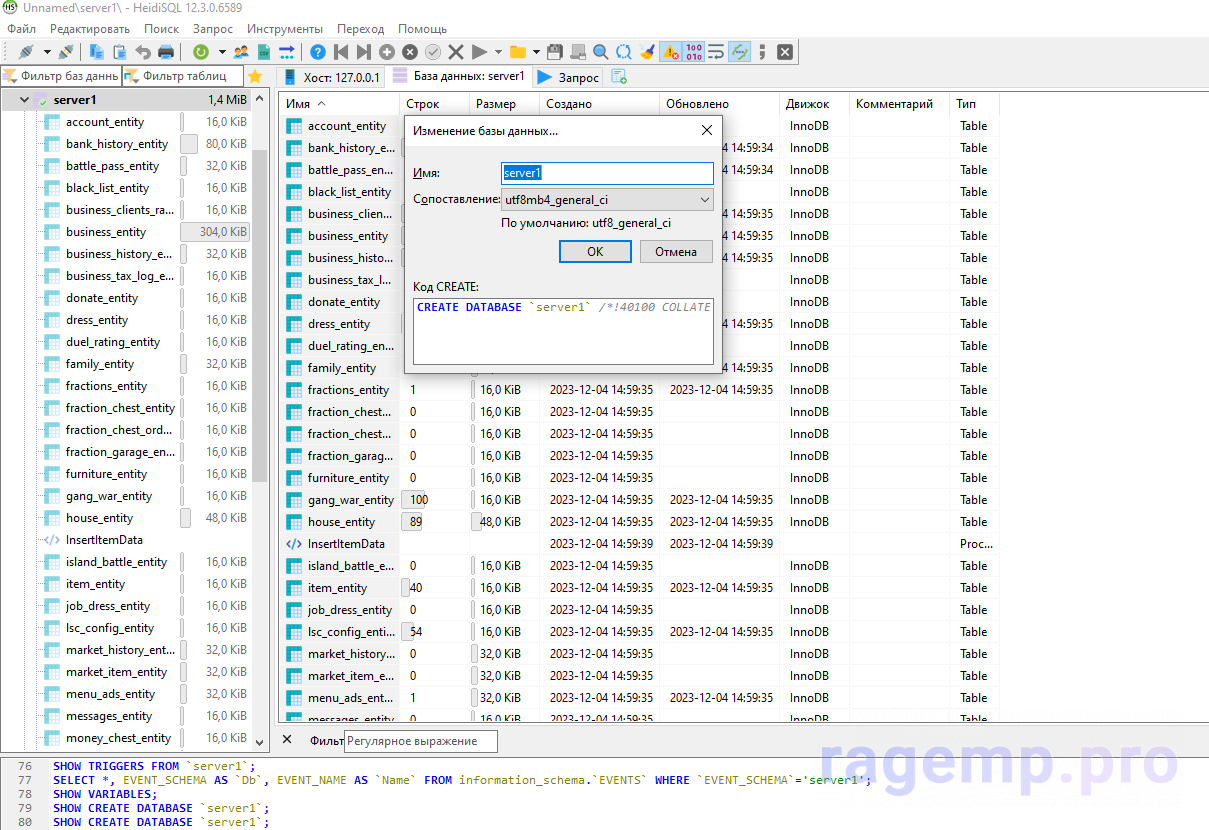
Task: Click the Paste clipboard icon
Action: pyautogui.click(x=120, y=52)
